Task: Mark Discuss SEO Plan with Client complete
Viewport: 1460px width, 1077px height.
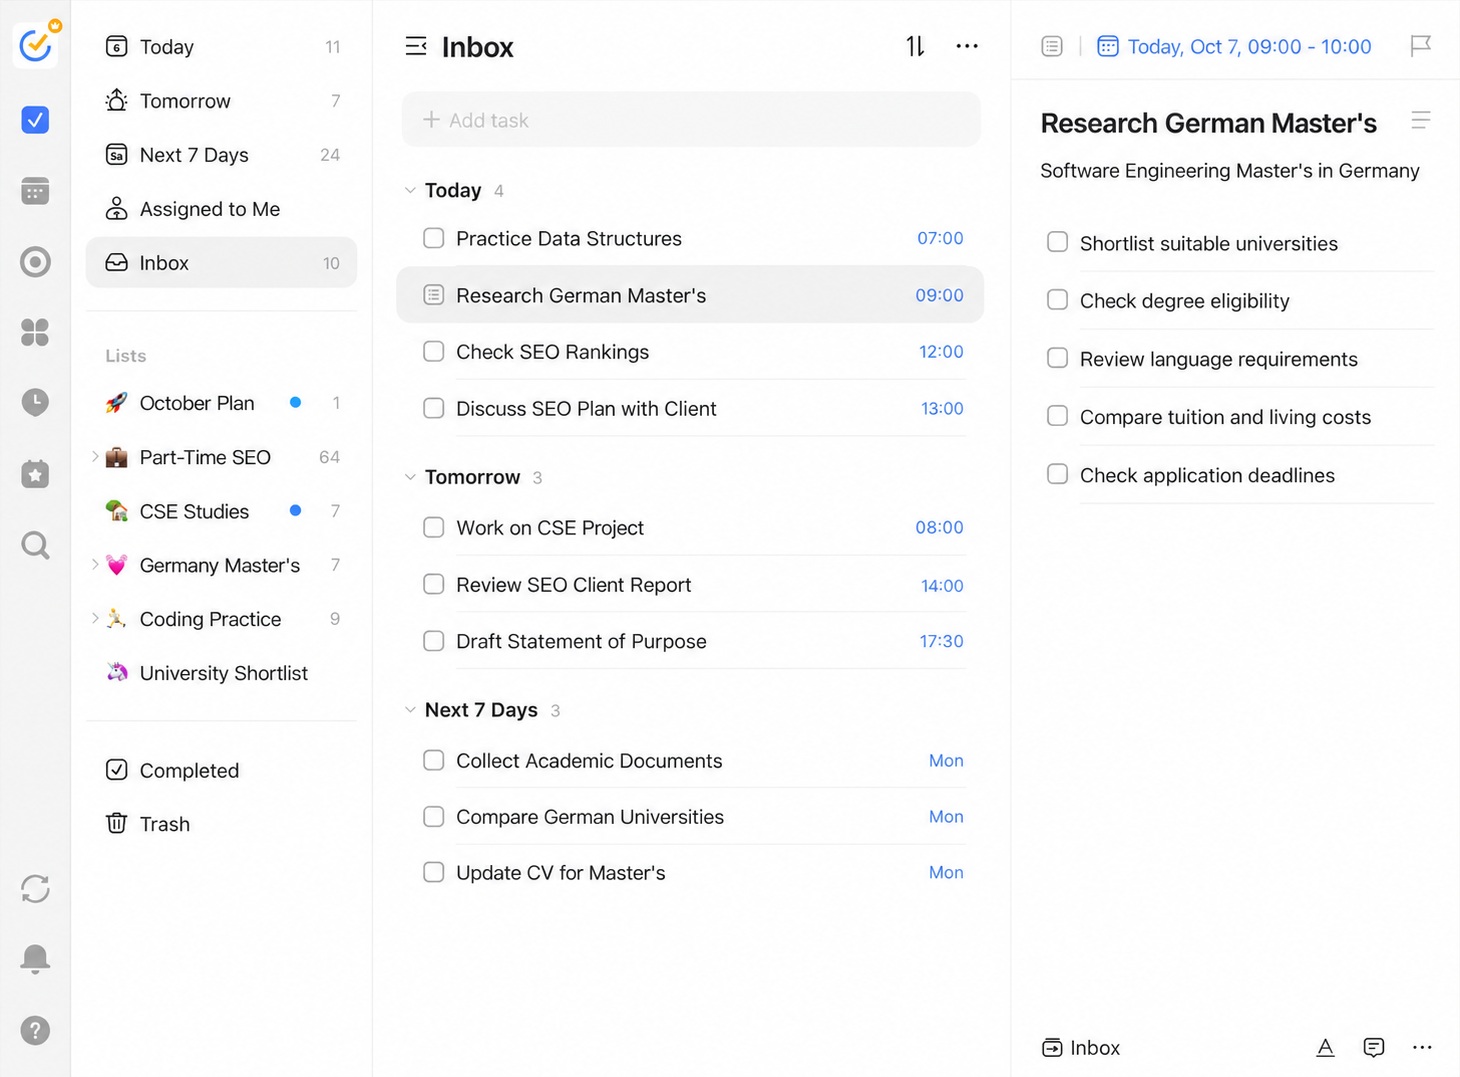Action: coord(434,408)
